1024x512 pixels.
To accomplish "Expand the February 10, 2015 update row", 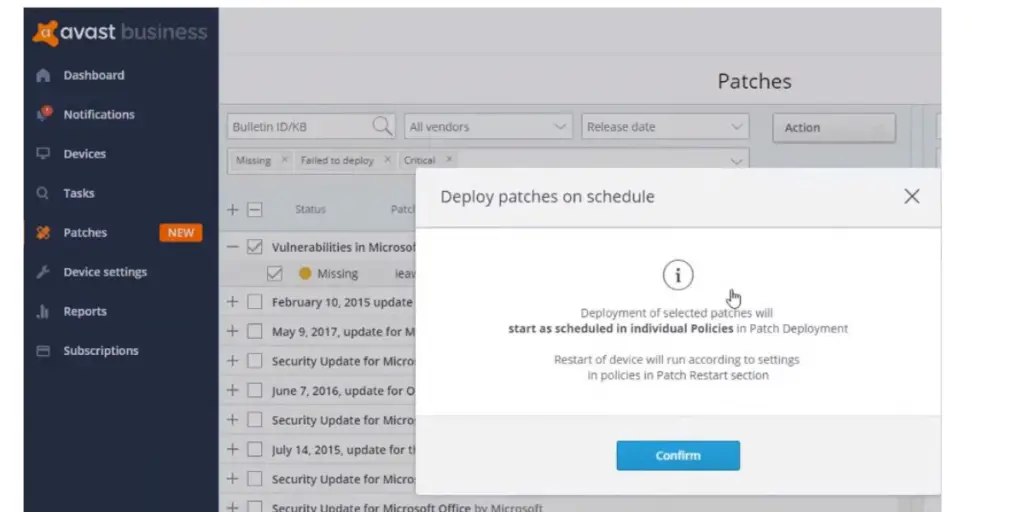I will 232,302.
